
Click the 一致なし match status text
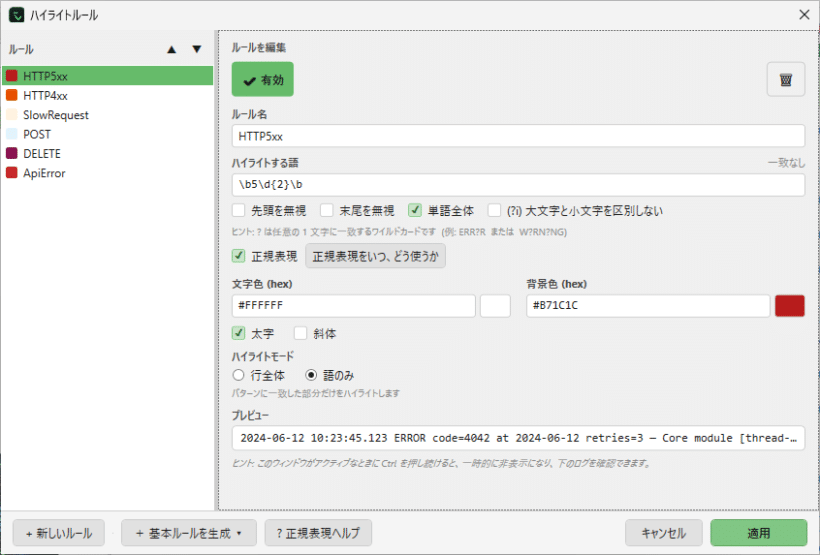(786, 163)
